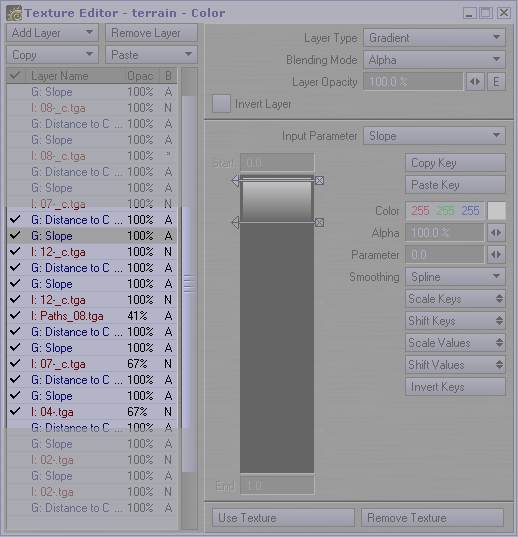Click the Parameter value slider arrows icon

[496, 255]
